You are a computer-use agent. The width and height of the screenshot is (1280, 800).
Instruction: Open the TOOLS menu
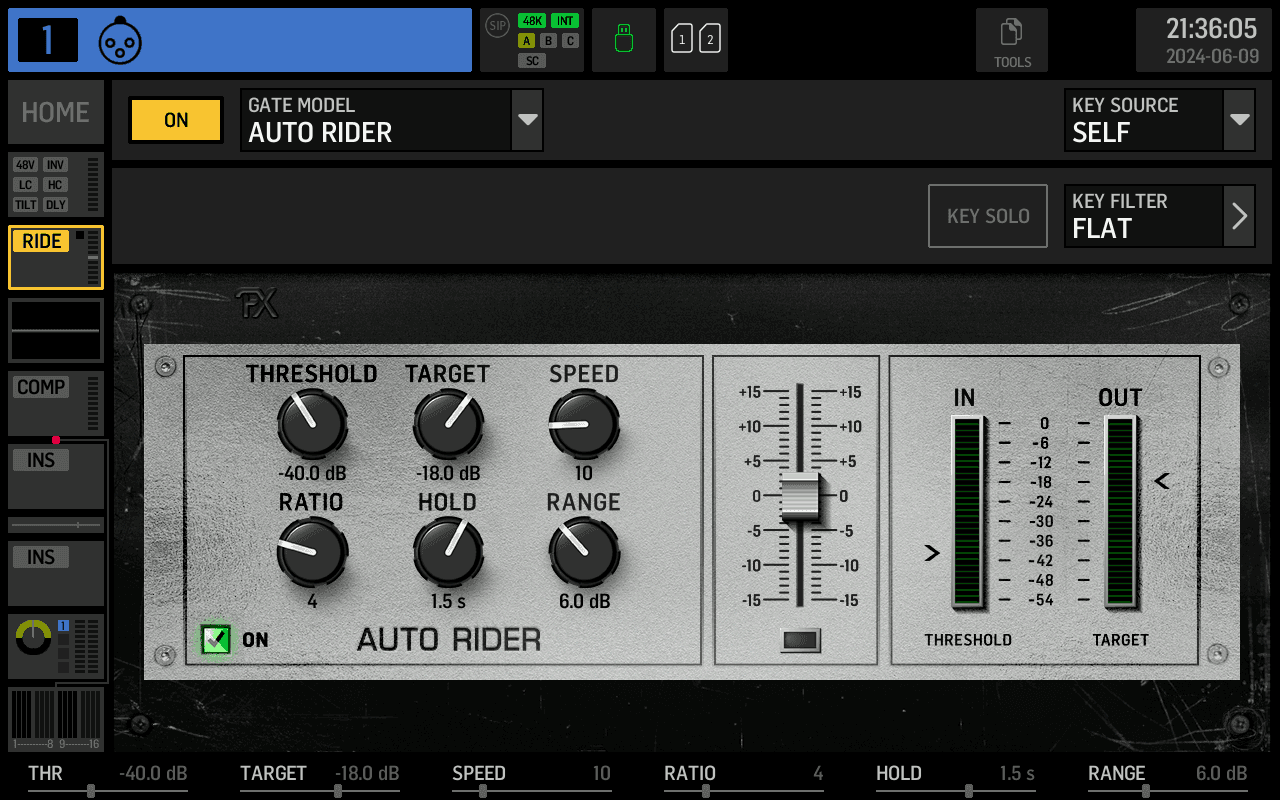pos(1012,40)
